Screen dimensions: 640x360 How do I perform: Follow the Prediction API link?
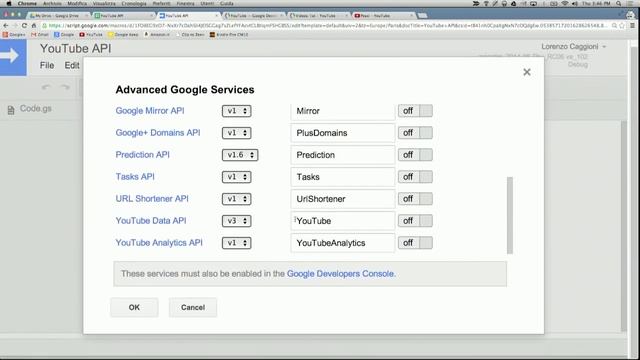[142, 155]
